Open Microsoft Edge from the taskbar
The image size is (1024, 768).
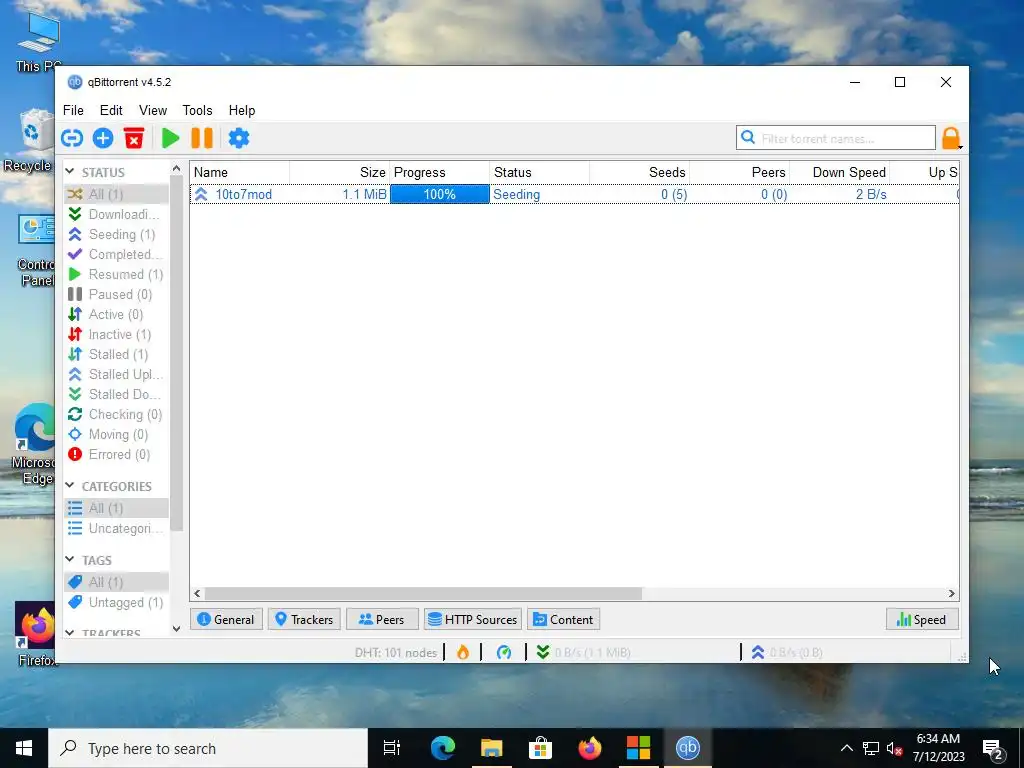[x=443, y=748]
